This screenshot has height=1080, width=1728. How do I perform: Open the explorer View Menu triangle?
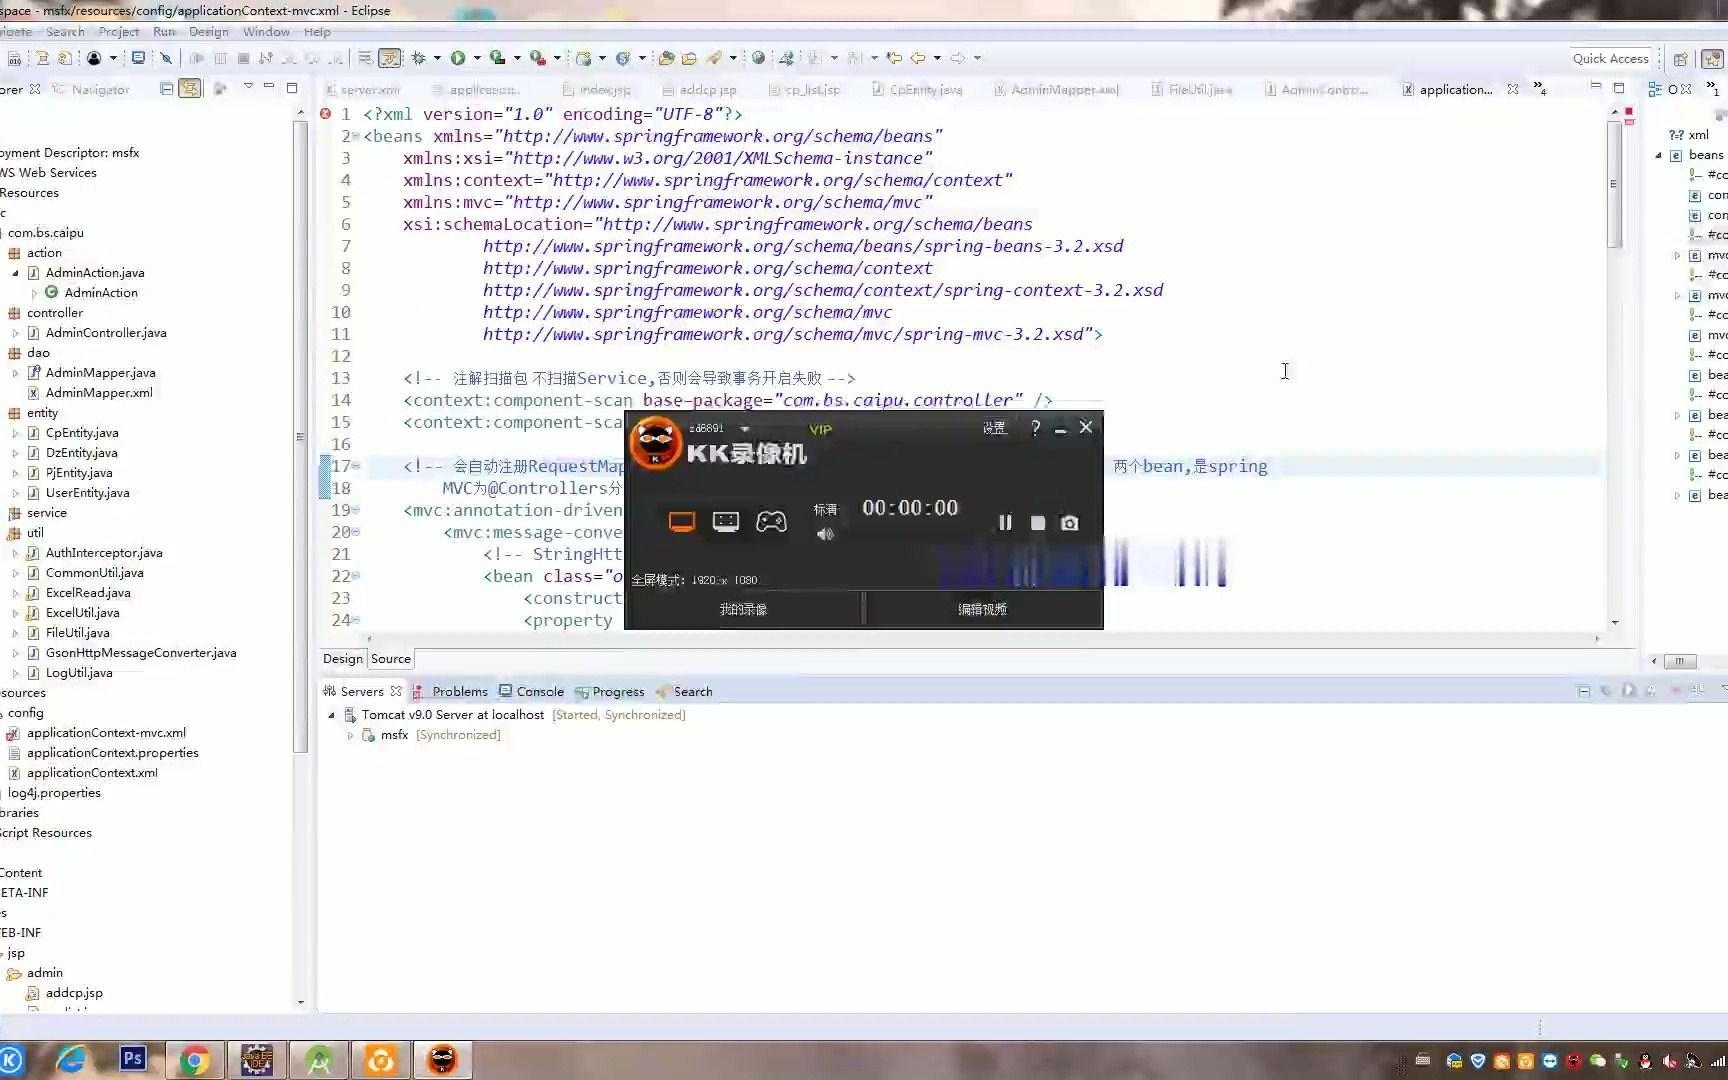[x=248, y=87]
